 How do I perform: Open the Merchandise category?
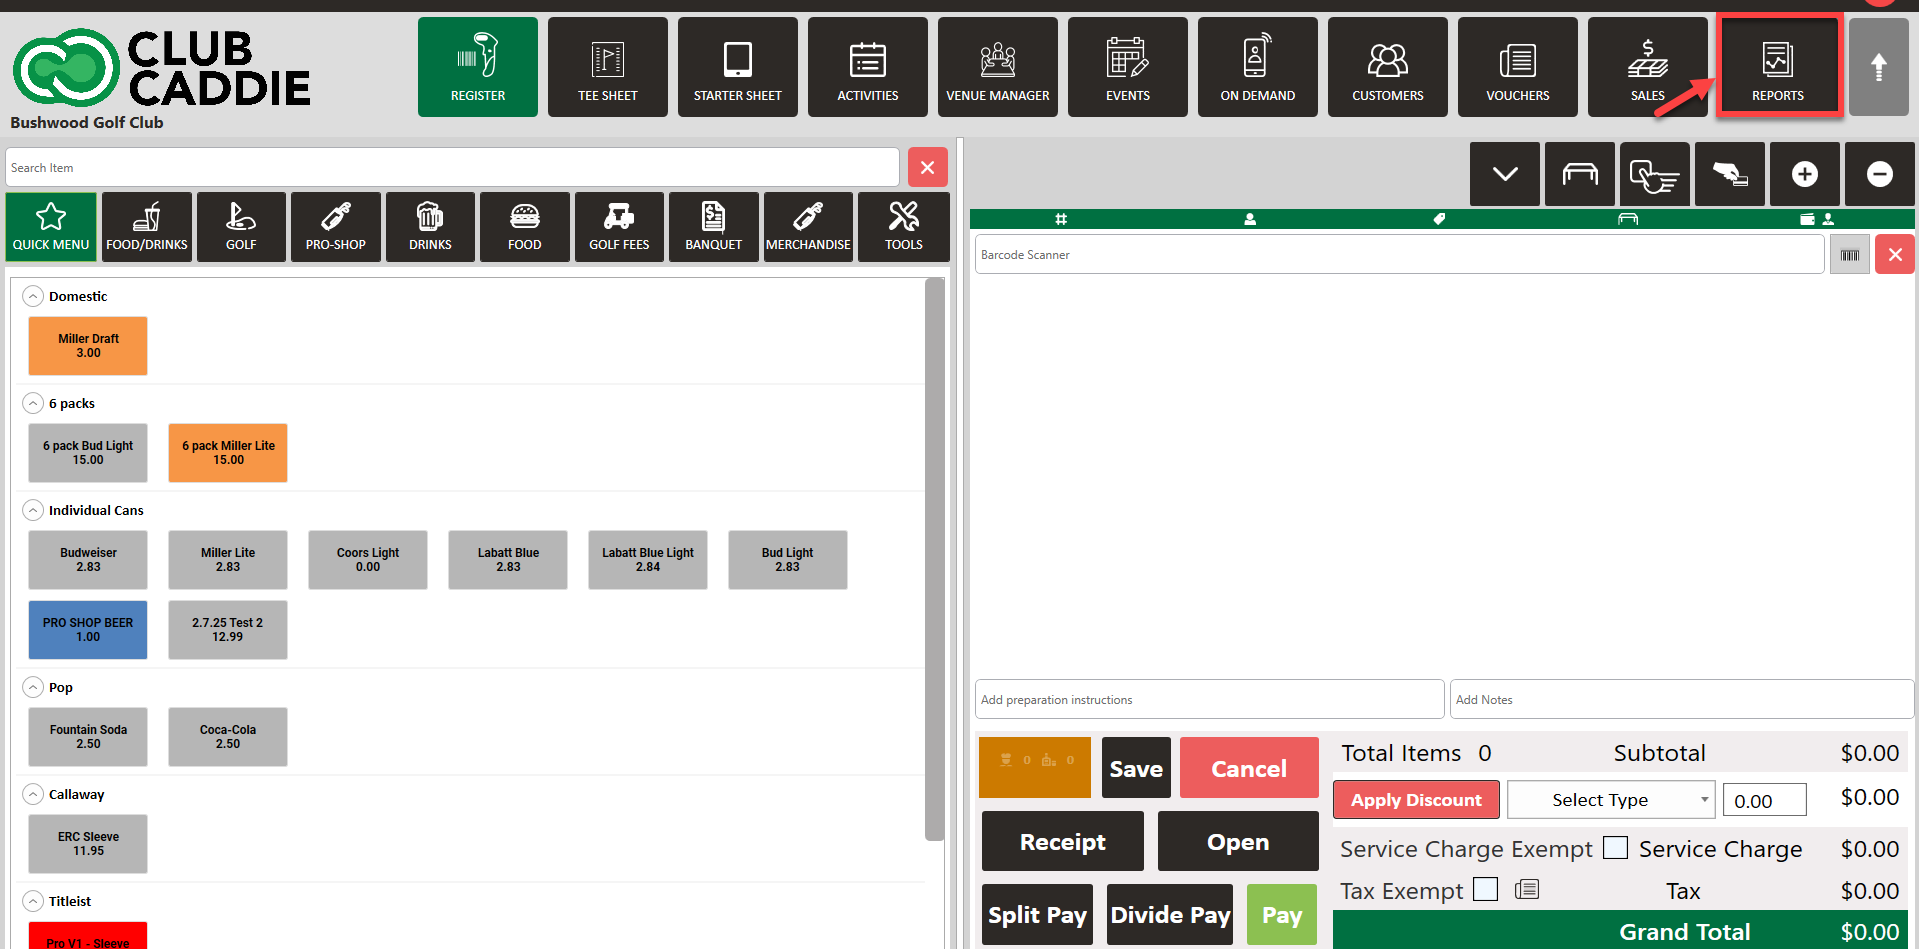coord(808,227)
